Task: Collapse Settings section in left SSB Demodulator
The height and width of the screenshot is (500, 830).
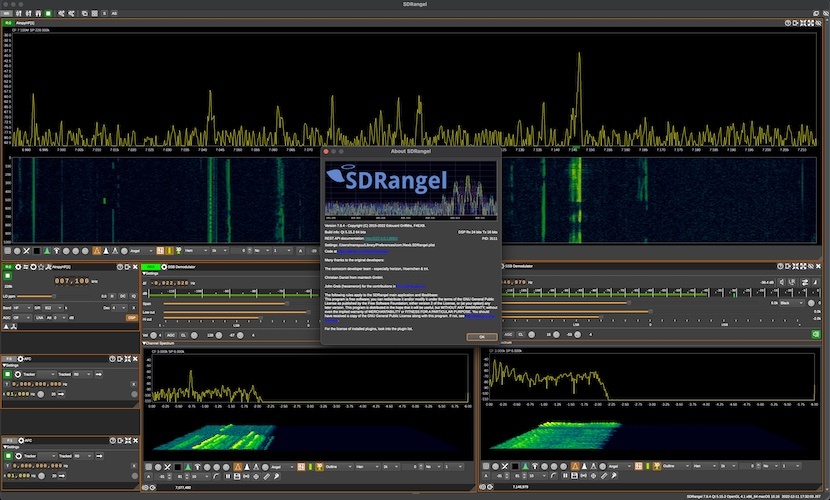Action: click(150, 274)
